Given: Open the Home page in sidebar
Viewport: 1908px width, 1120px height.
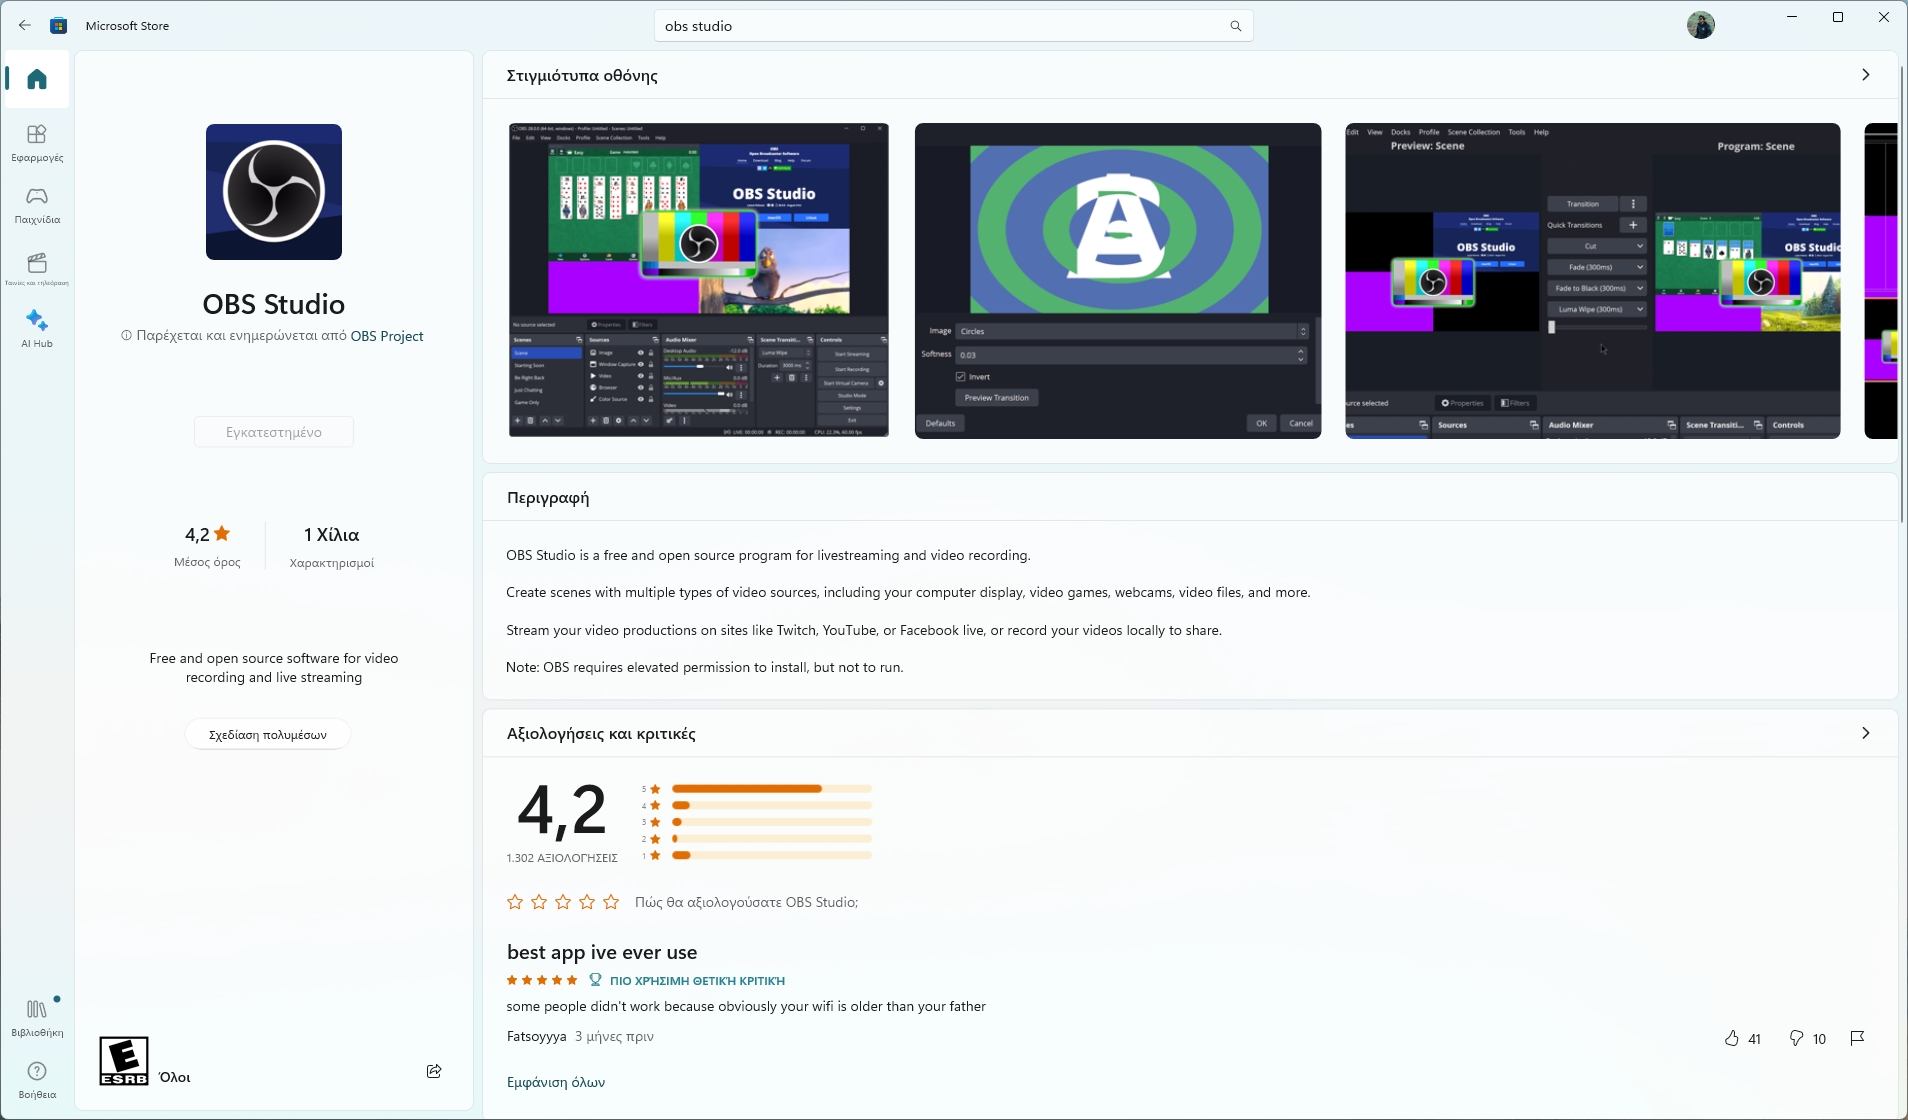Looking at the screenshot, I should pos(37,79).
